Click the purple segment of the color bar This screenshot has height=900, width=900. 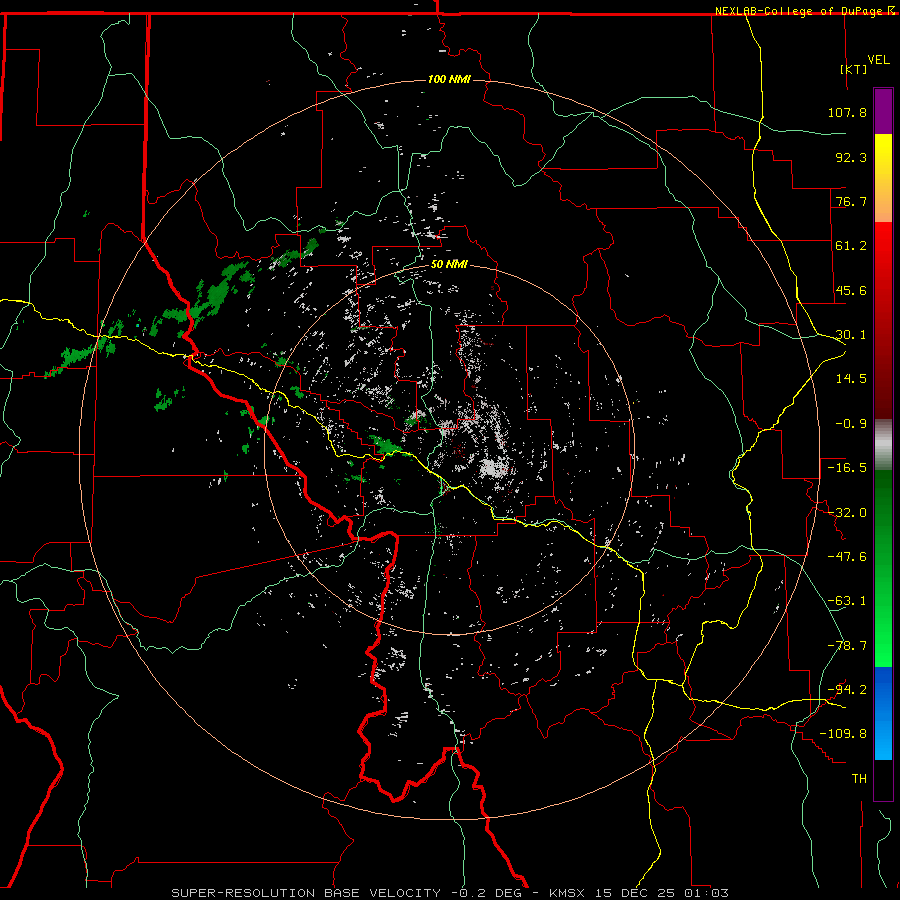click(883, 111)
